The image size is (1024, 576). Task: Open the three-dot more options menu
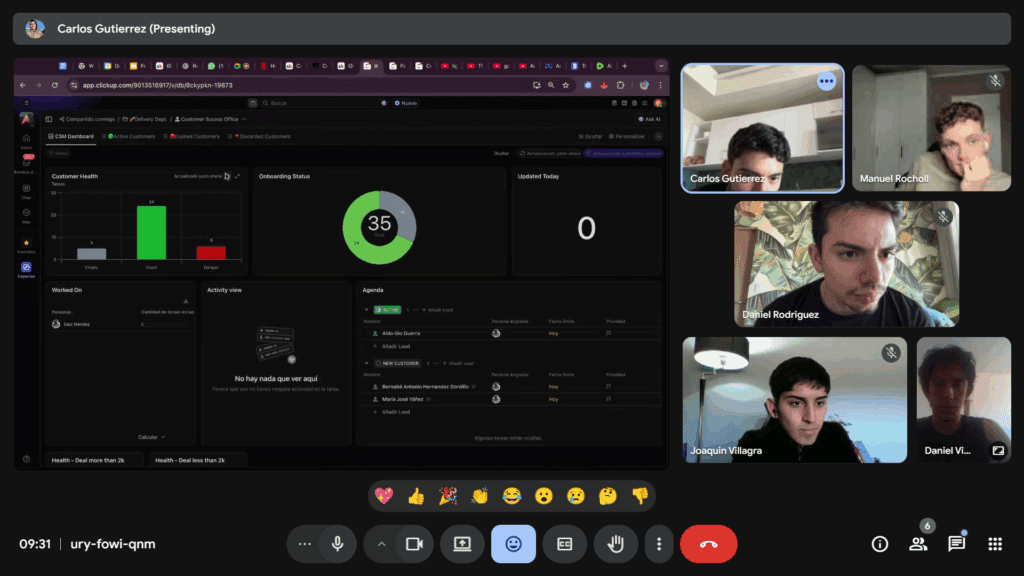point(658,544)
